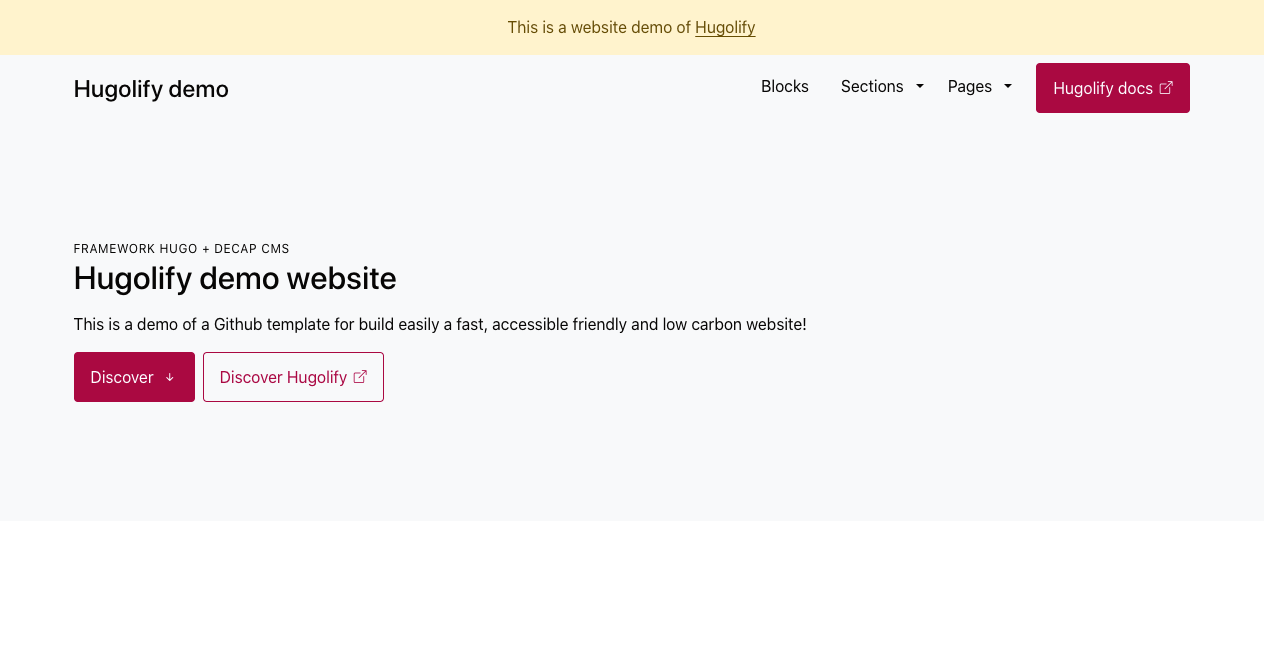Open the Sections navigation menu

(872, 86)
